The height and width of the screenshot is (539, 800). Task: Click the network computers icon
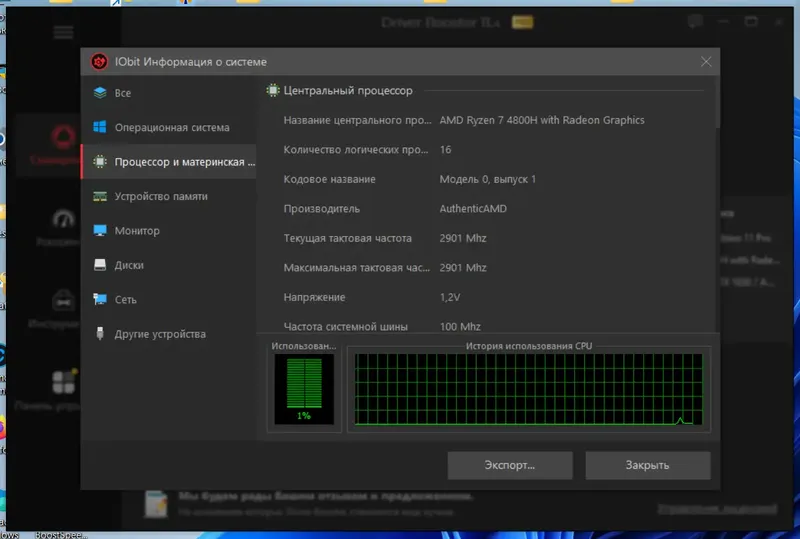[100, 299]
